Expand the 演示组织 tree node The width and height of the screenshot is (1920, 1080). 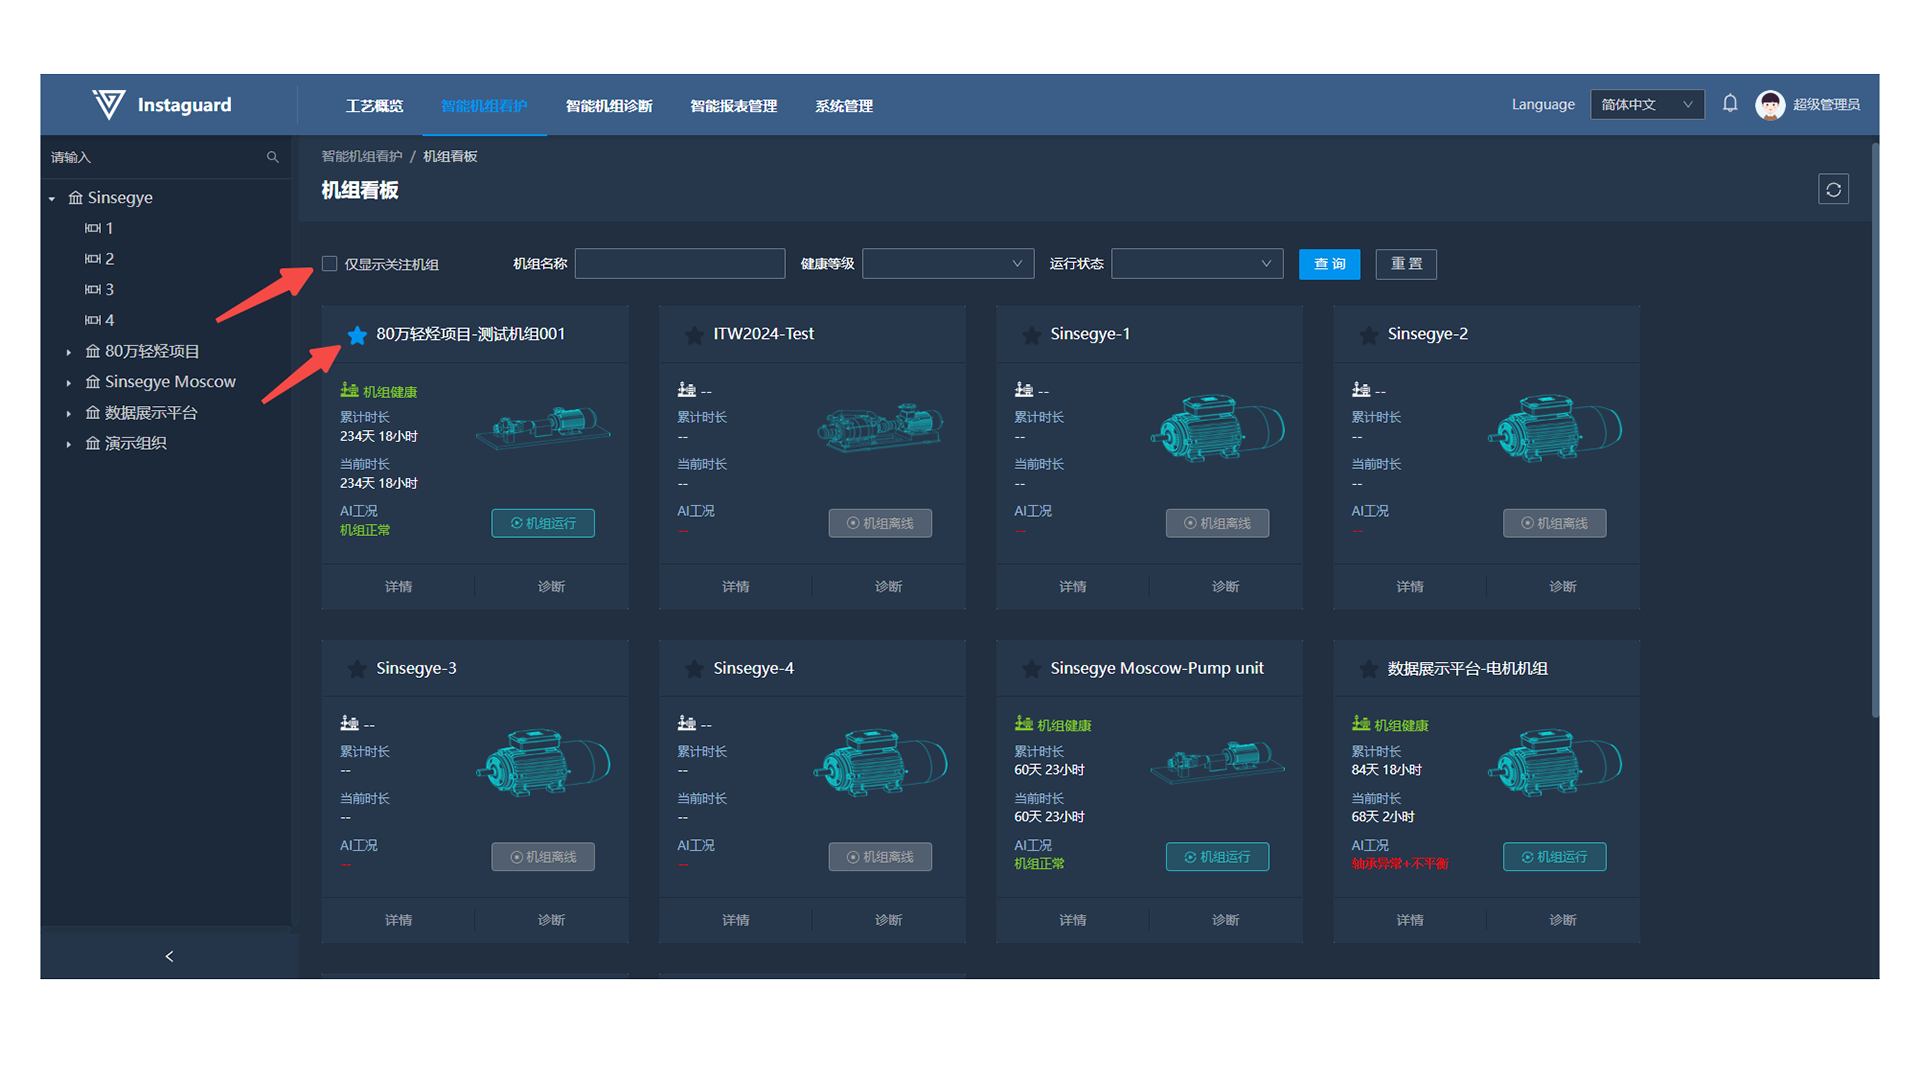coord(69,444)
